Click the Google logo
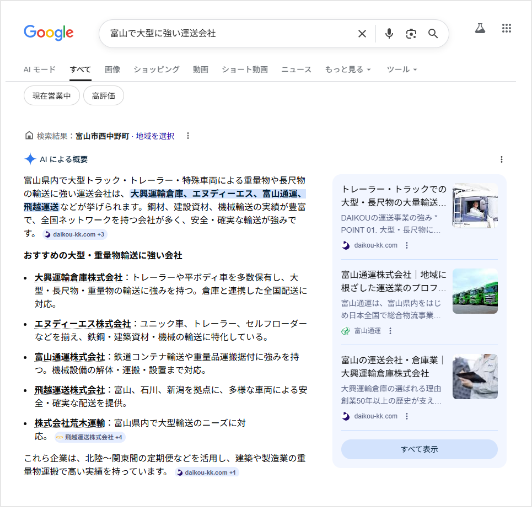 pos(49,33)
